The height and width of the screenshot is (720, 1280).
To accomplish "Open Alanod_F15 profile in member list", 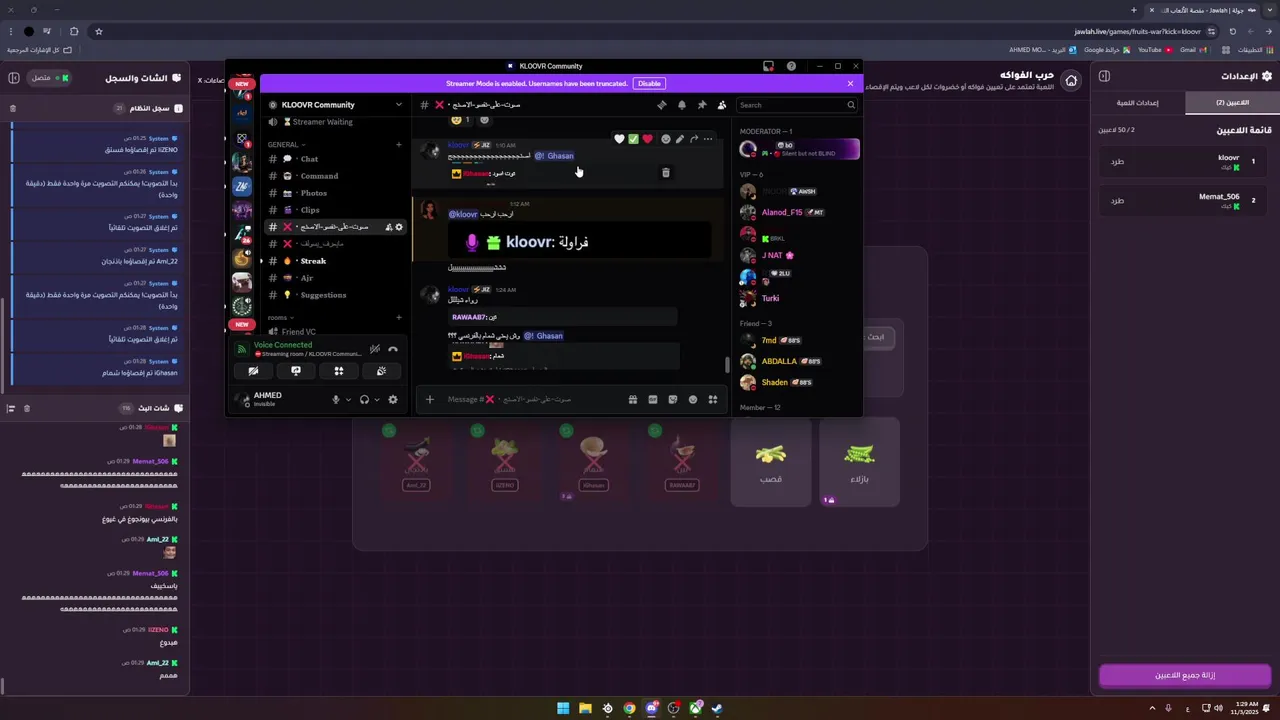I will [798, 213].
